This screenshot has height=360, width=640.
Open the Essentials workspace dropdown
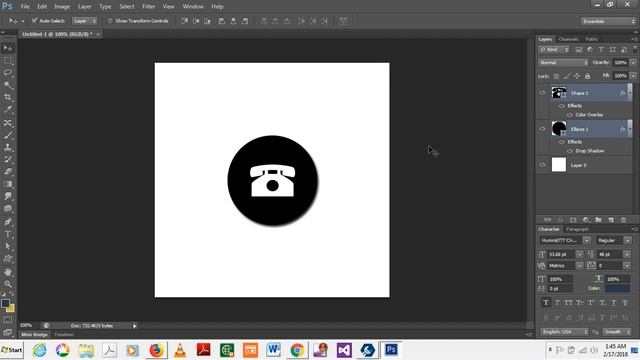[608, 21]
